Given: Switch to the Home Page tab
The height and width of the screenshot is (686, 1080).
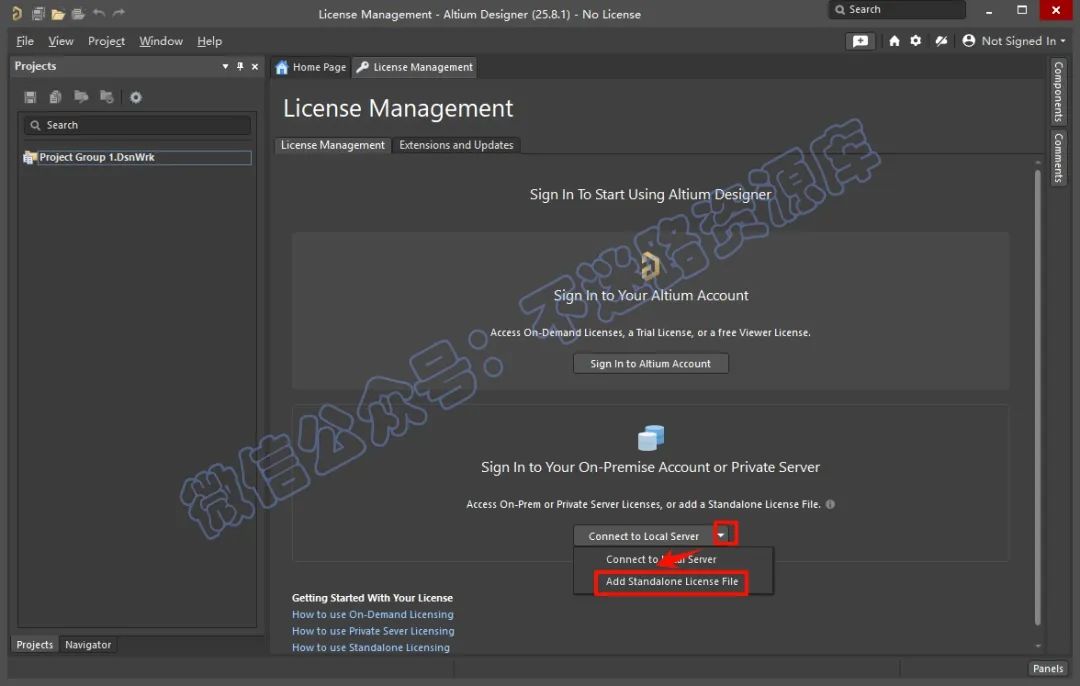Looking at the screenshot, I should pyautogui.click(x=311, y=67).
